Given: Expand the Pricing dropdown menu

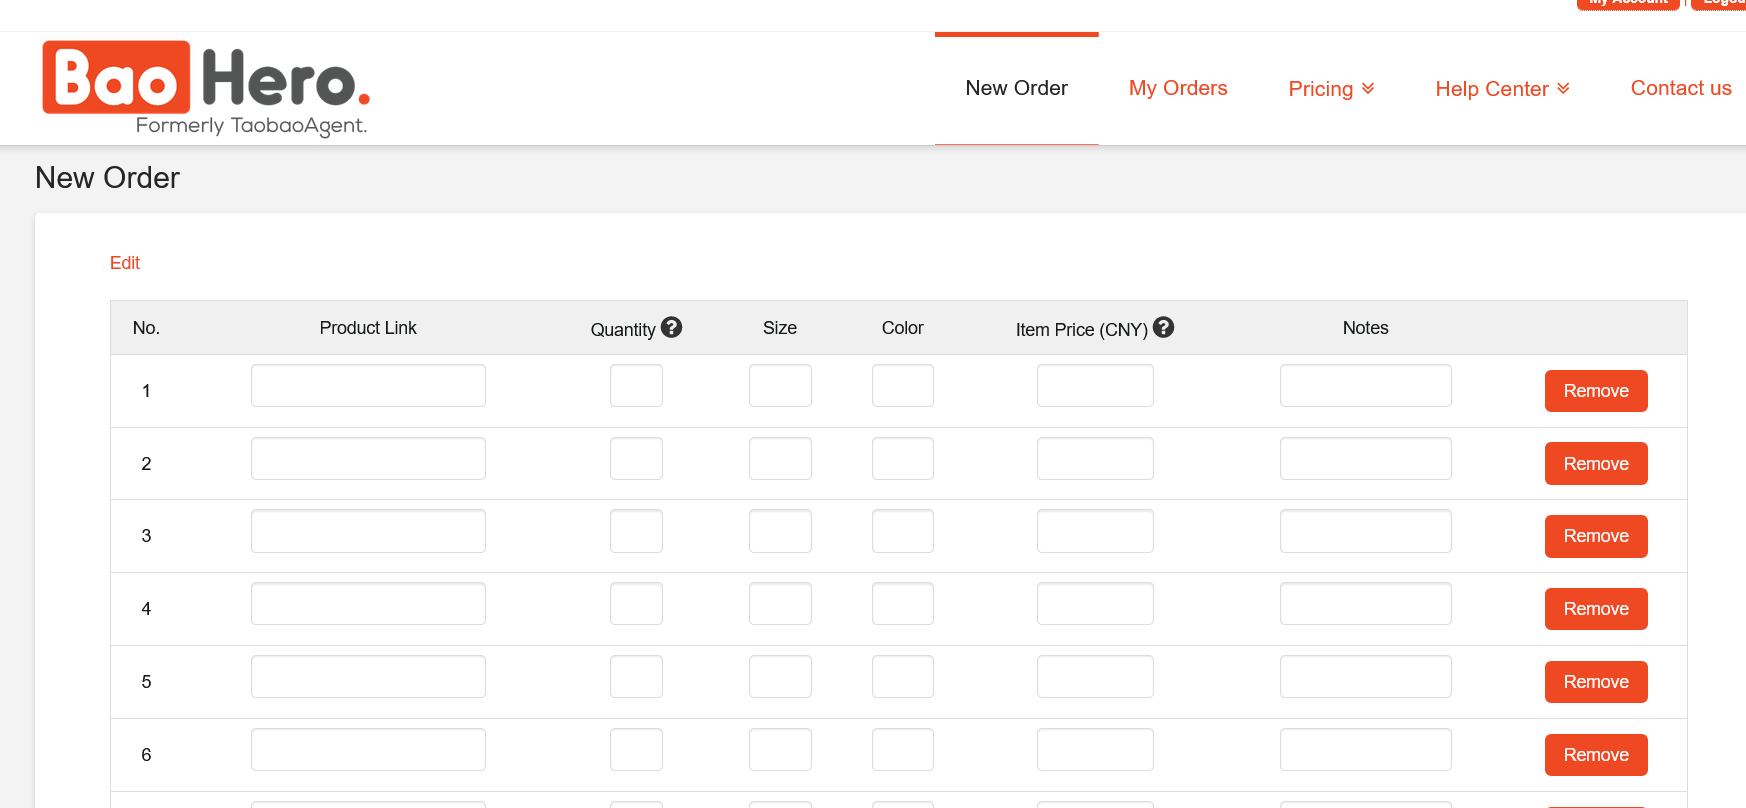Looking at the screenshot, I should (1331, 89).
